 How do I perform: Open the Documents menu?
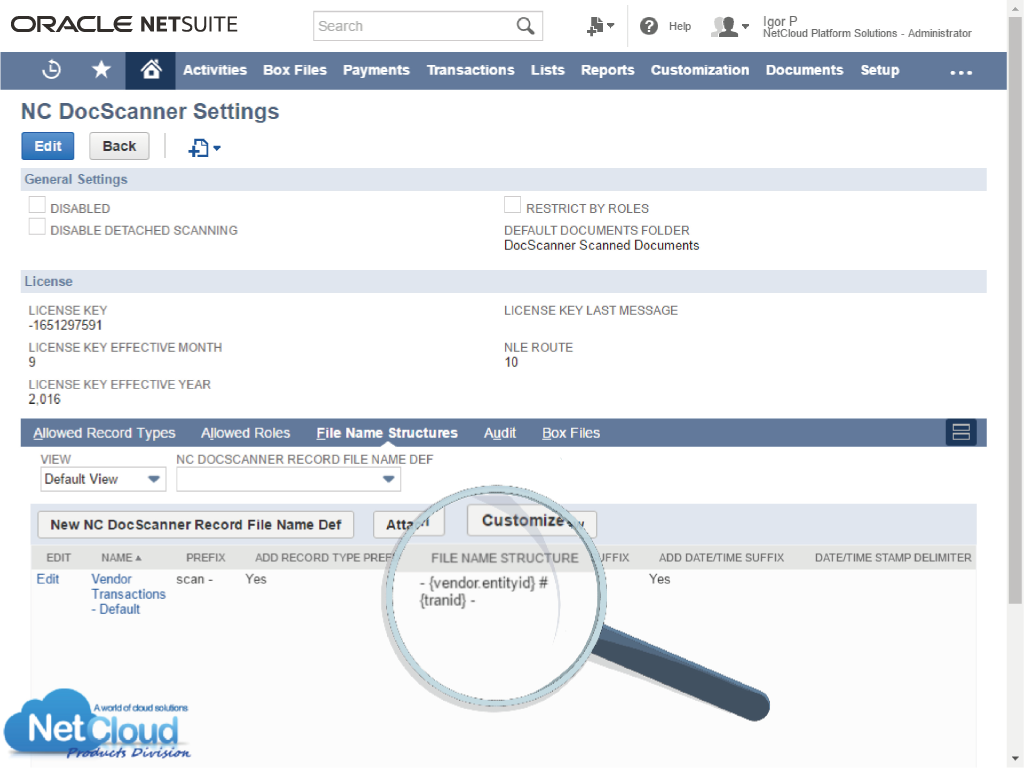(804, 70)
